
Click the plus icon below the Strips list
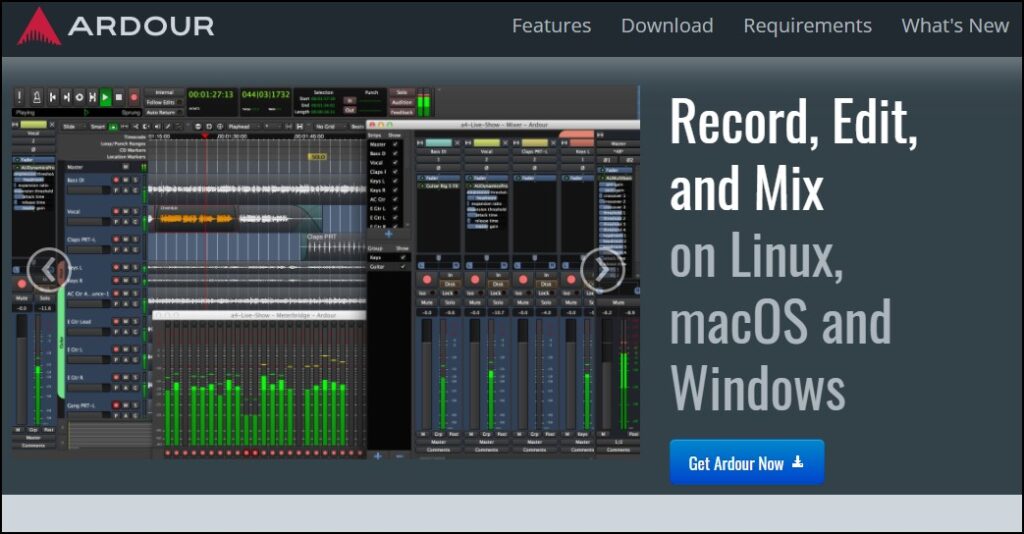pos(388,234)
